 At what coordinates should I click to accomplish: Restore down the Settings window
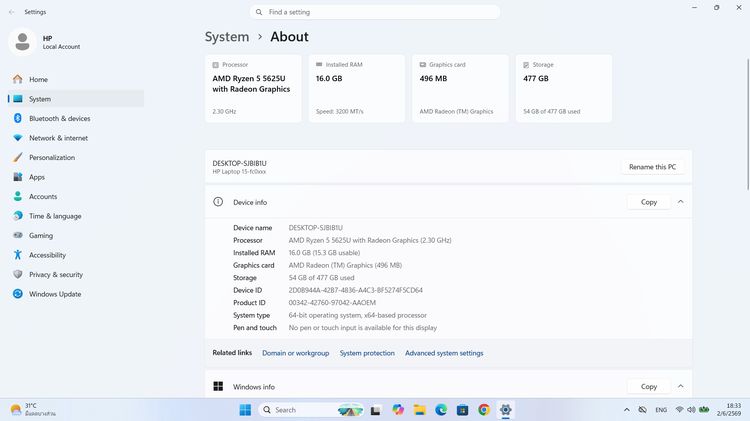(717, 8)
